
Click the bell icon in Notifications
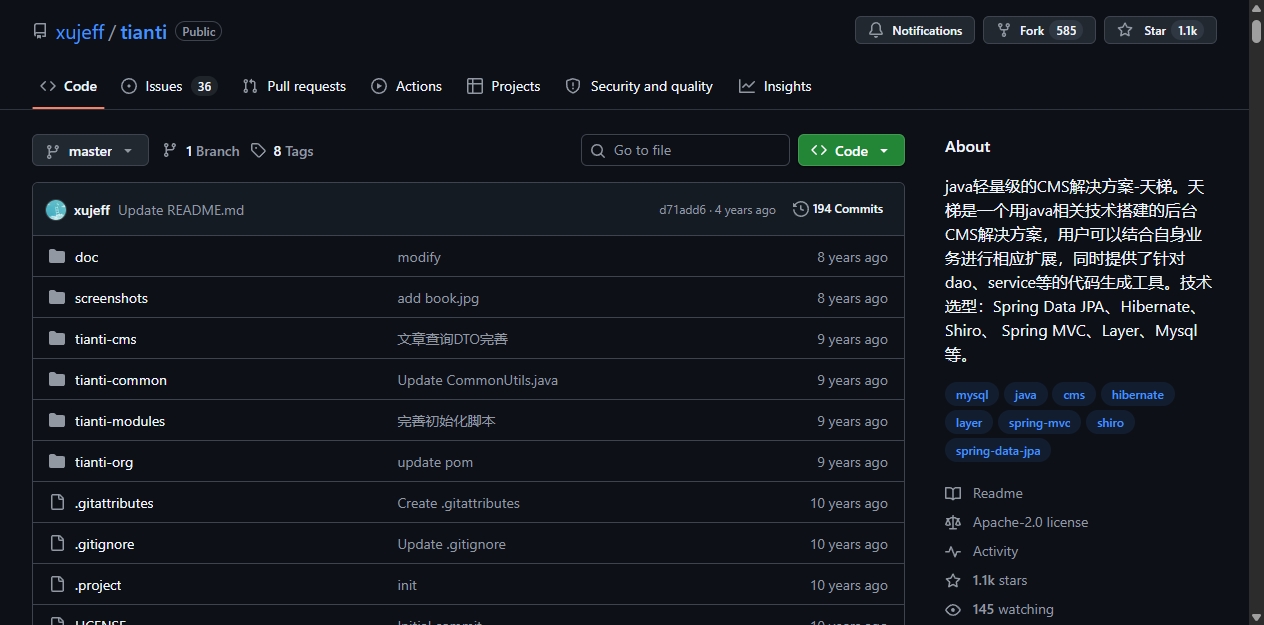pyautogui.click(x=876, y=31)
